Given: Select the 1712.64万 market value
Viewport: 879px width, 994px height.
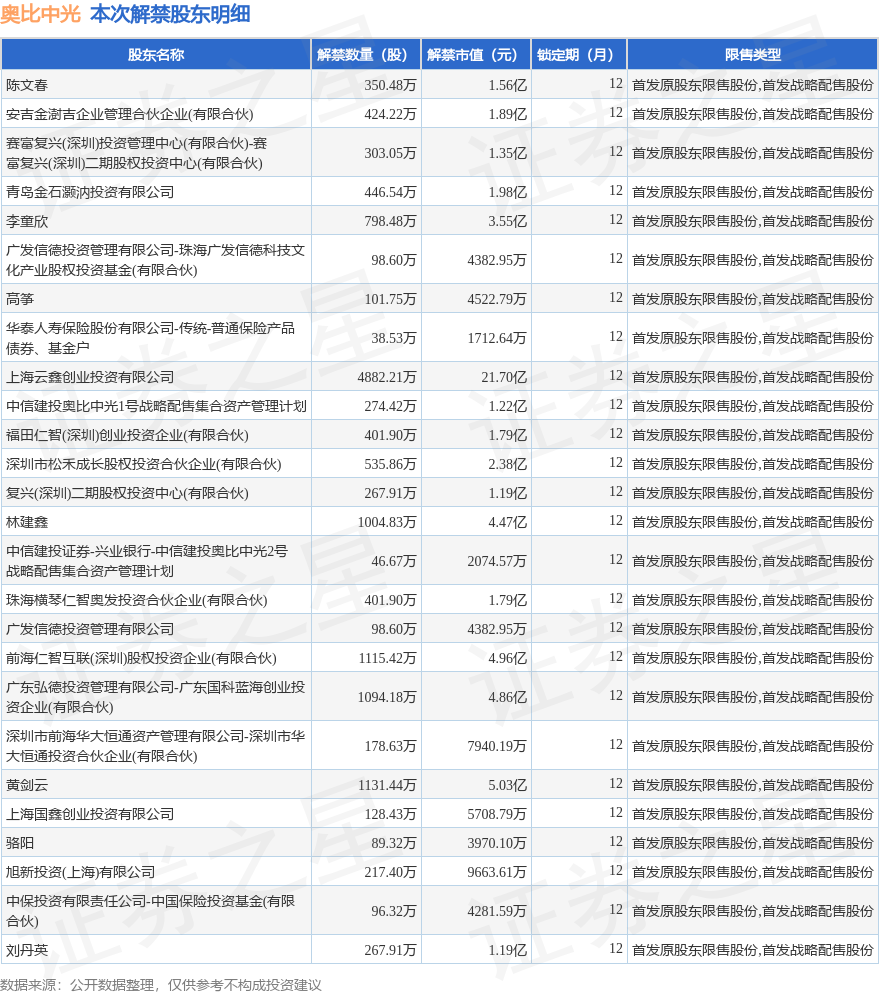Looking at the screenshot, I should (x=497, y=339).
